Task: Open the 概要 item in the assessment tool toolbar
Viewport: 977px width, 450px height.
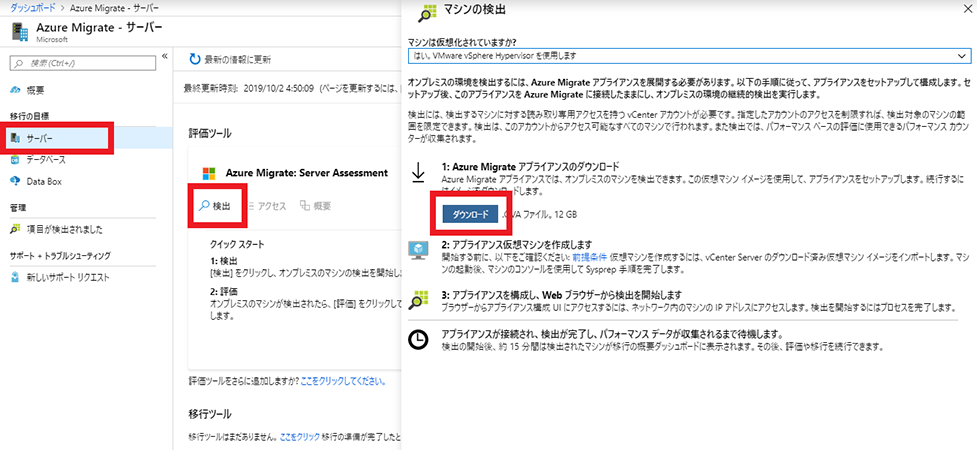Action: click(x=316, y=206)
